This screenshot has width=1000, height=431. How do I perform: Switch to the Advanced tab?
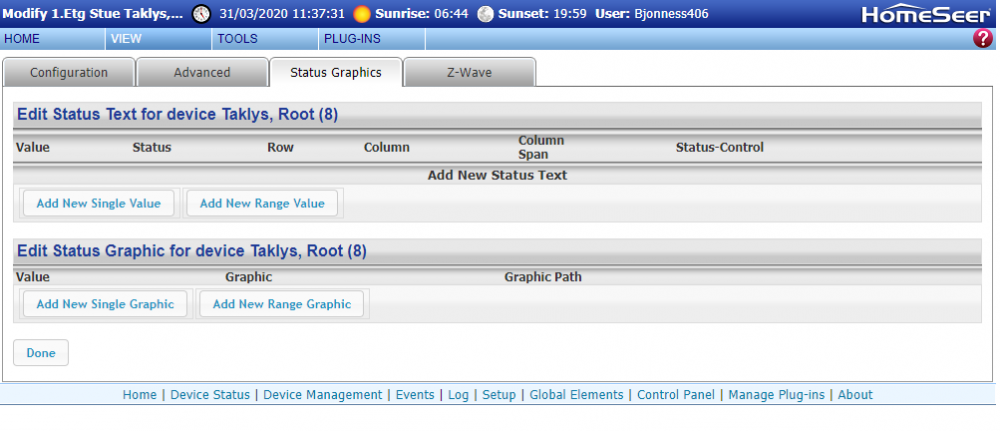[x=202, y=73]
